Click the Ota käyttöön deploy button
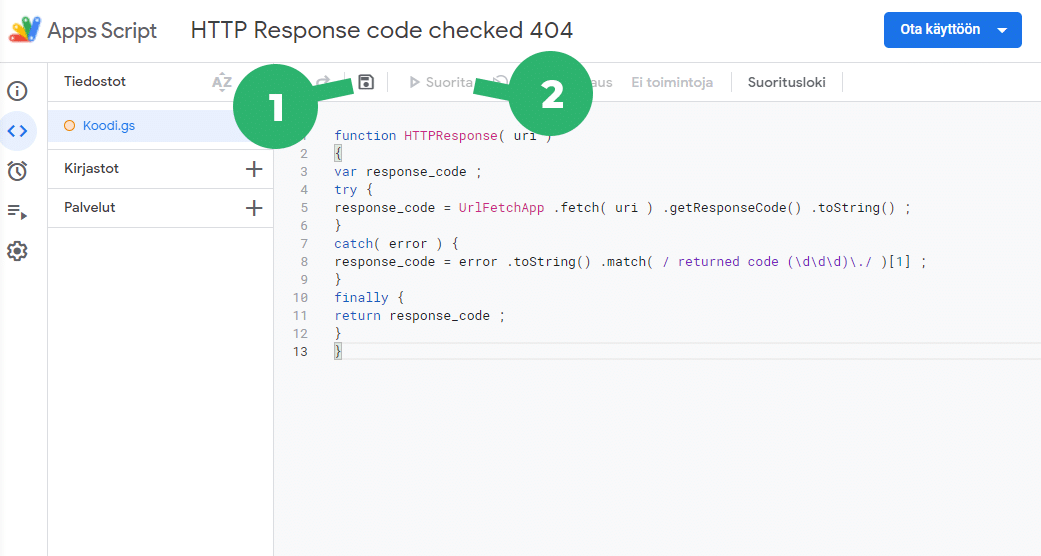 952,30
